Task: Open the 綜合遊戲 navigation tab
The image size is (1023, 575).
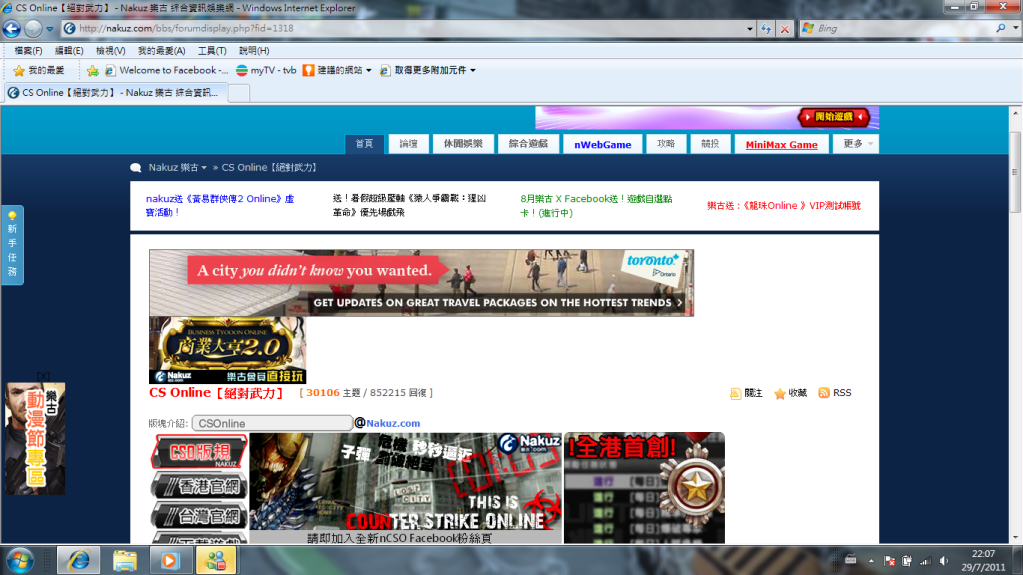Action: click(528, 144)
